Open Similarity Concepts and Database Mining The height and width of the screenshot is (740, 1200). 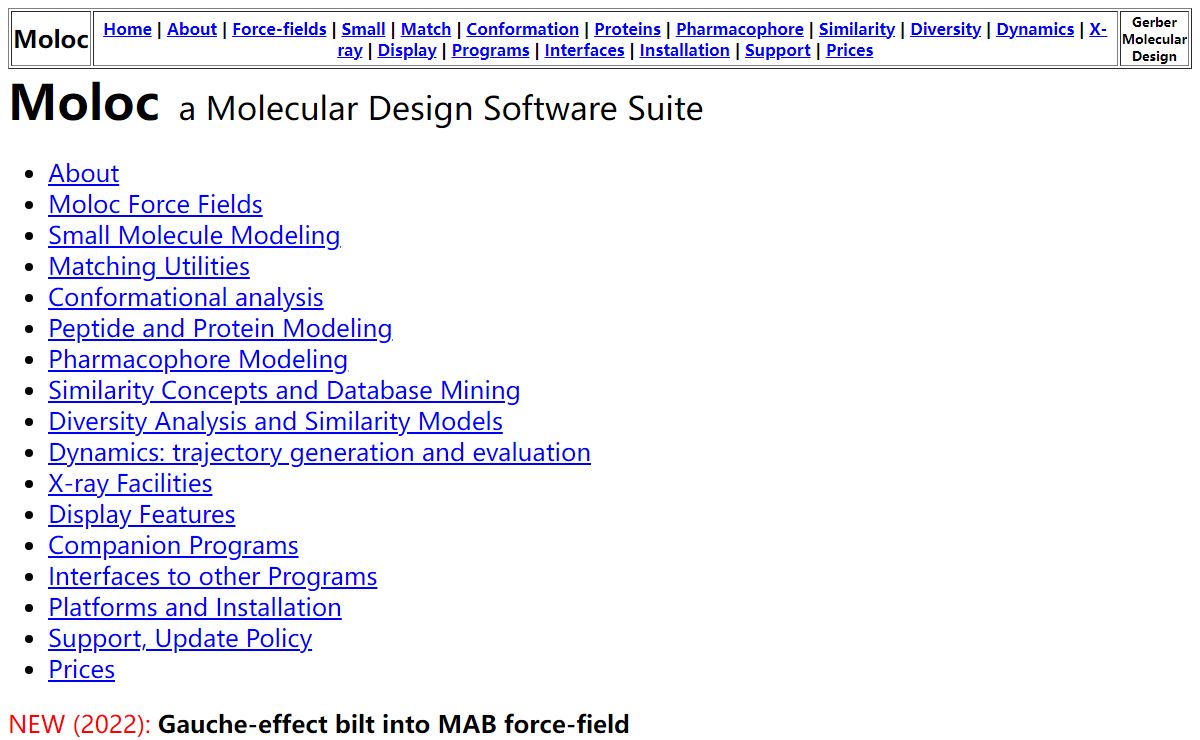coord(284,391)
